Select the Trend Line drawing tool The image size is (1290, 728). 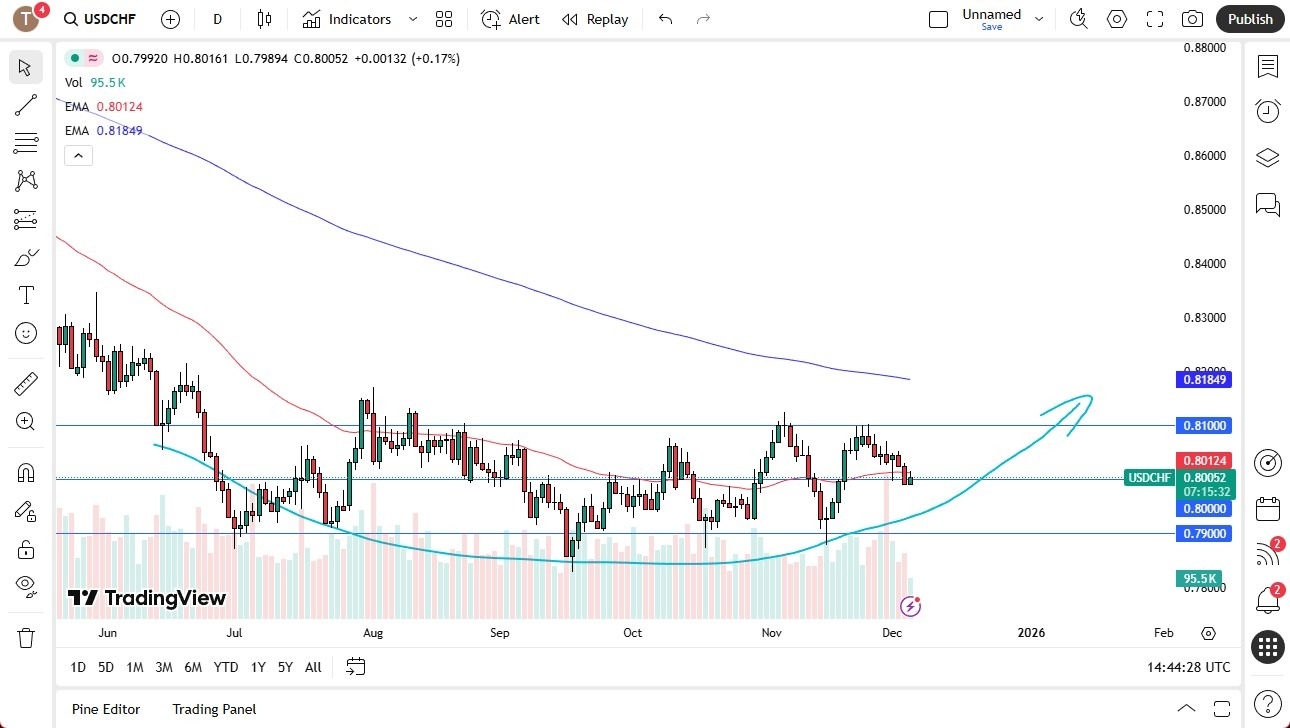pos(26,105)
